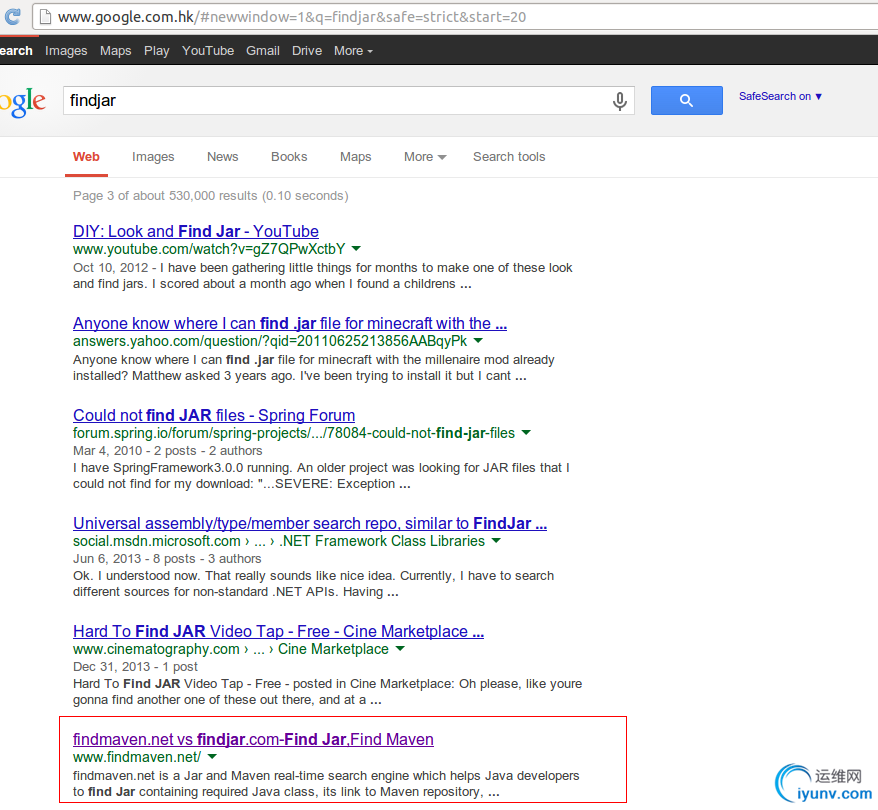Click the www.findmaven.net/ URL text
Viewport: 878px width, 810px height.
click(x=137, y=757)
